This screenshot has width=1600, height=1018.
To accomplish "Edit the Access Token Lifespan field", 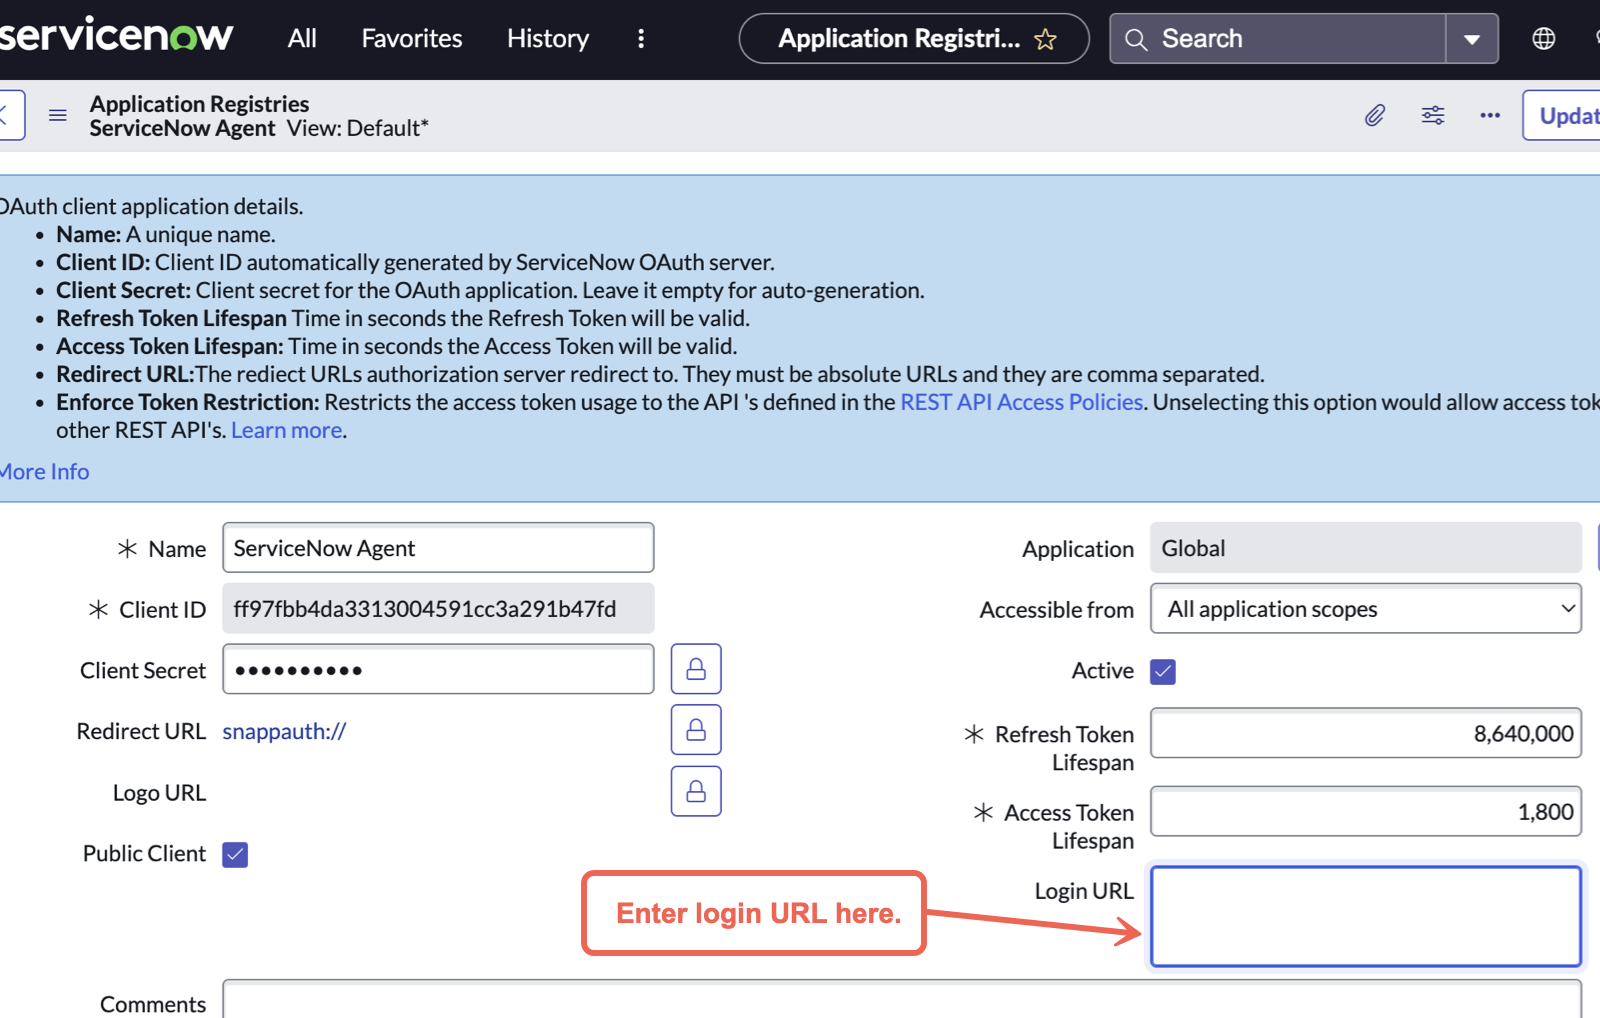I will pyautogui.click(x=1366, y=811).
